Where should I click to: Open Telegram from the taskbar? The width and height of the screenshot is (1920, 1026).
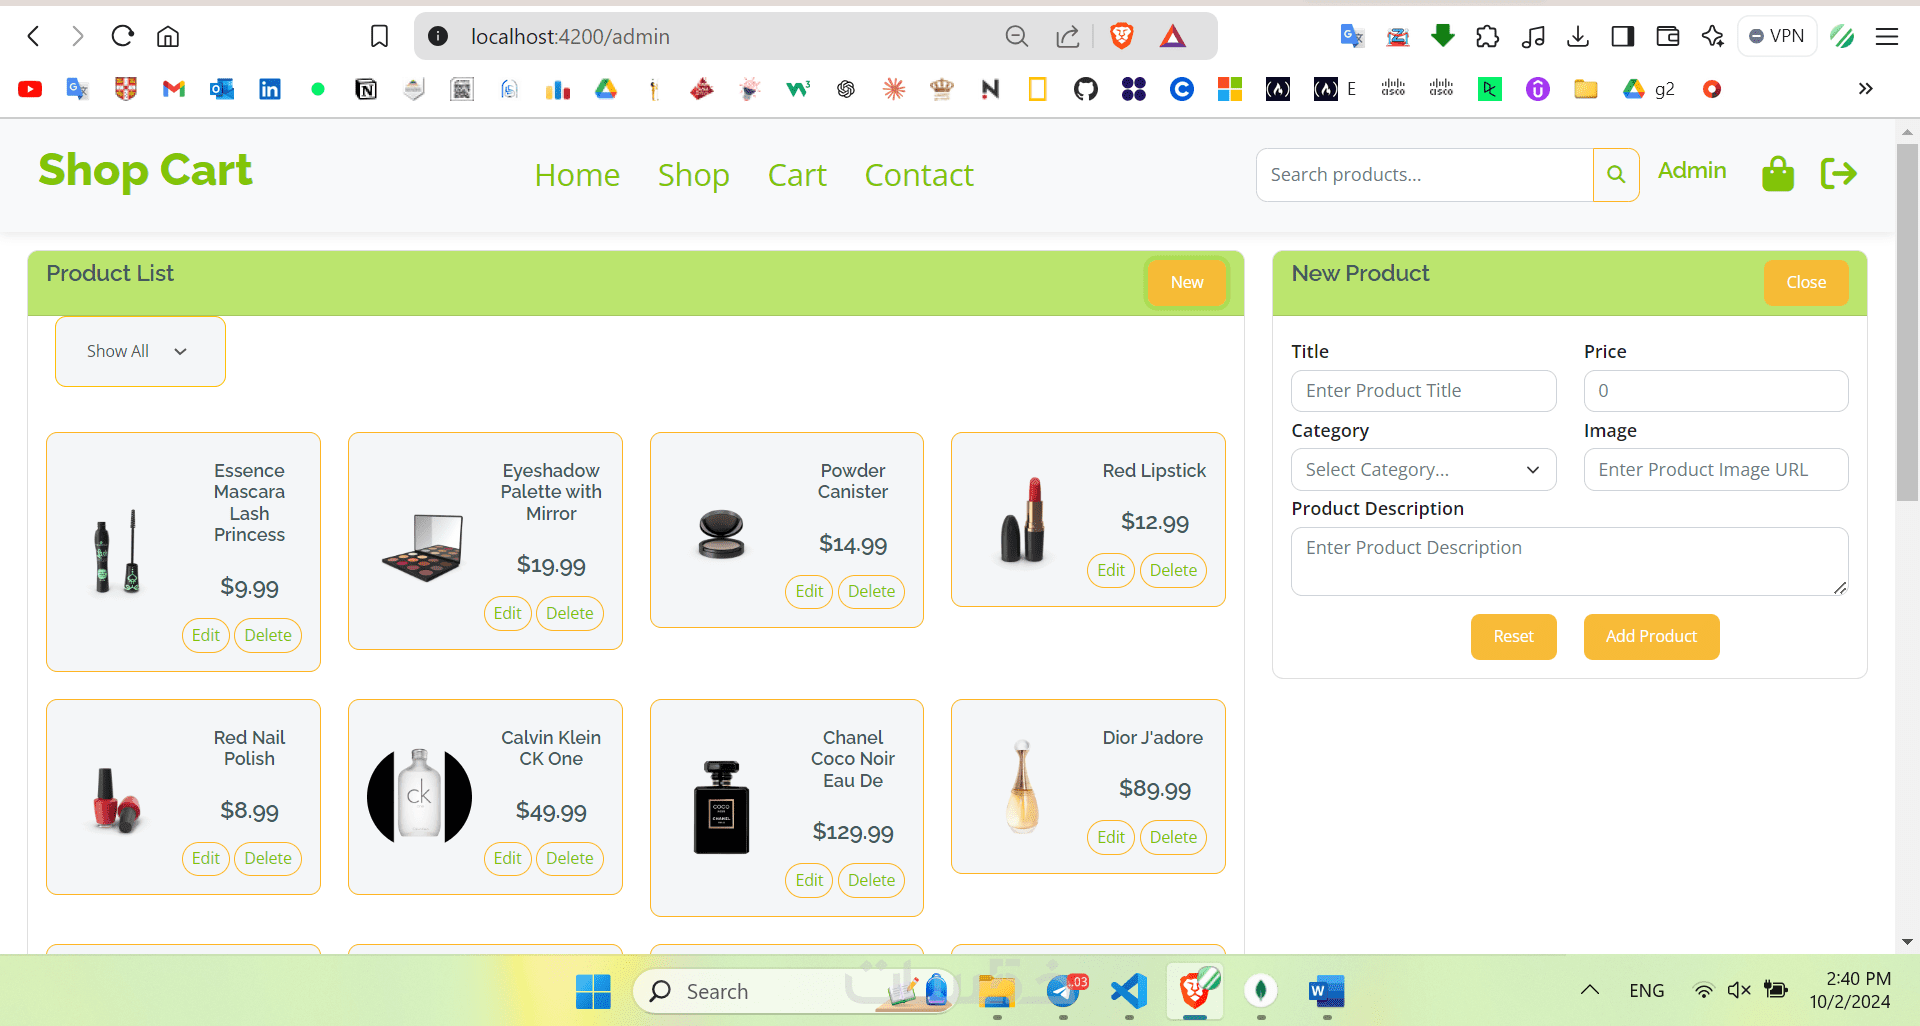(1063, 991)
